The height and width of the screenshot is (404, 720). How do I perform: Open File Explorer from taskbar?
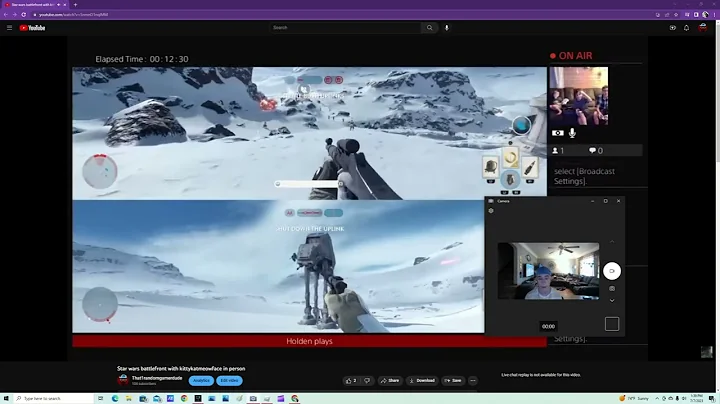point(129,398)
